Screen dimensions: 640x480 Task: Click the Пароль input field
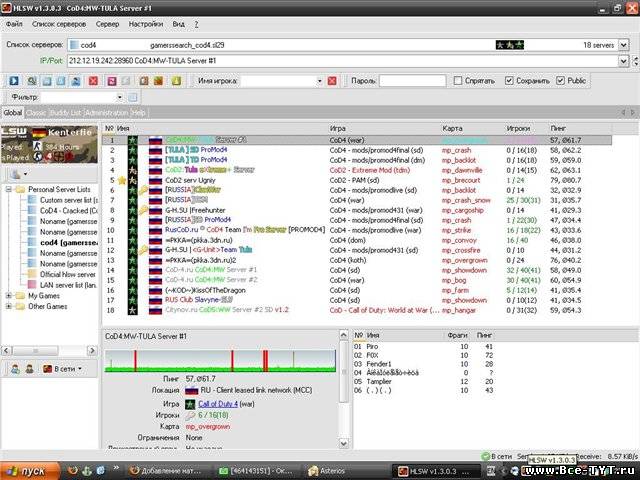coord(412,81)
